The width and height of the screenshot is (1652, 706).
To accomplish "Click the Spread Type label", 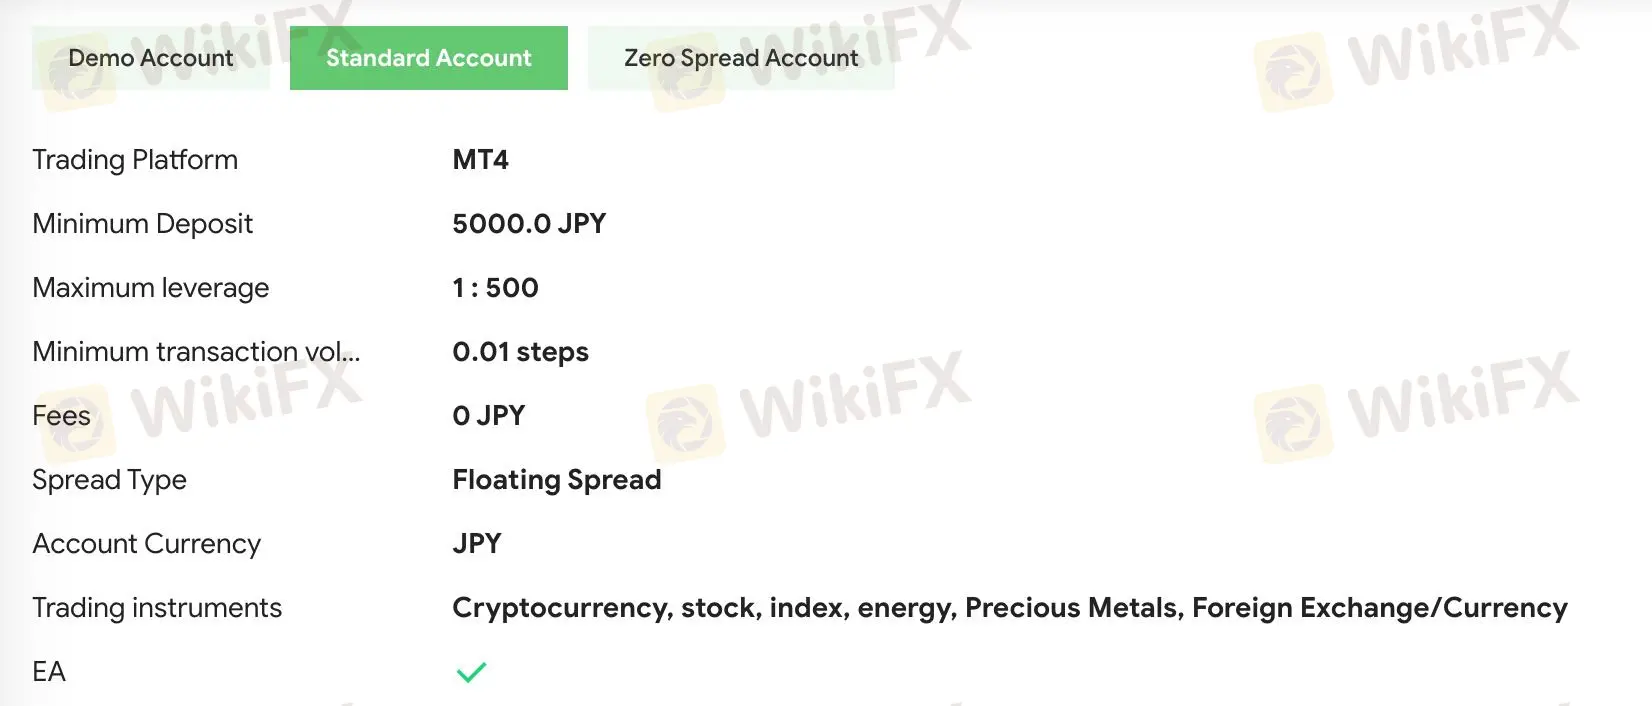I will [x=109, y=480].
